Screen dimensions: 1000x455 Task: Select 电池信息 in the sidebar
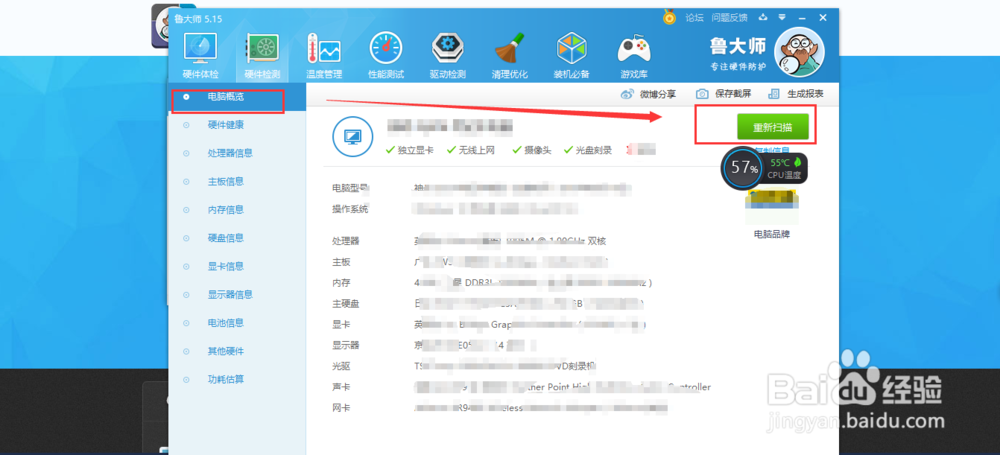pos(226,323)
